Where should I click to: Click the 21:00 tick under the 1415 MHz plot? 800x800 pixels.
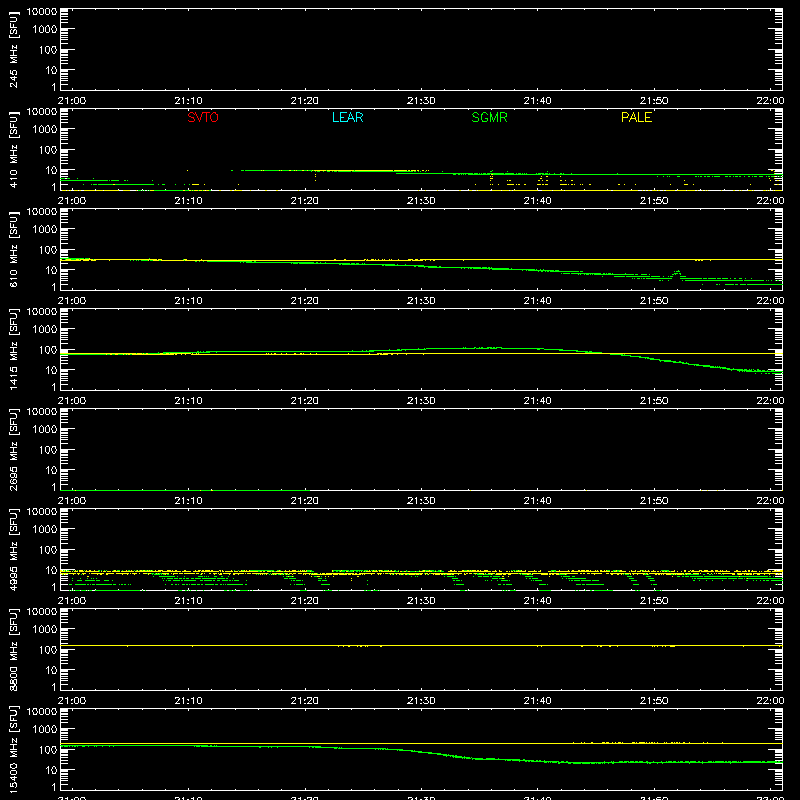tap(72, 401)
